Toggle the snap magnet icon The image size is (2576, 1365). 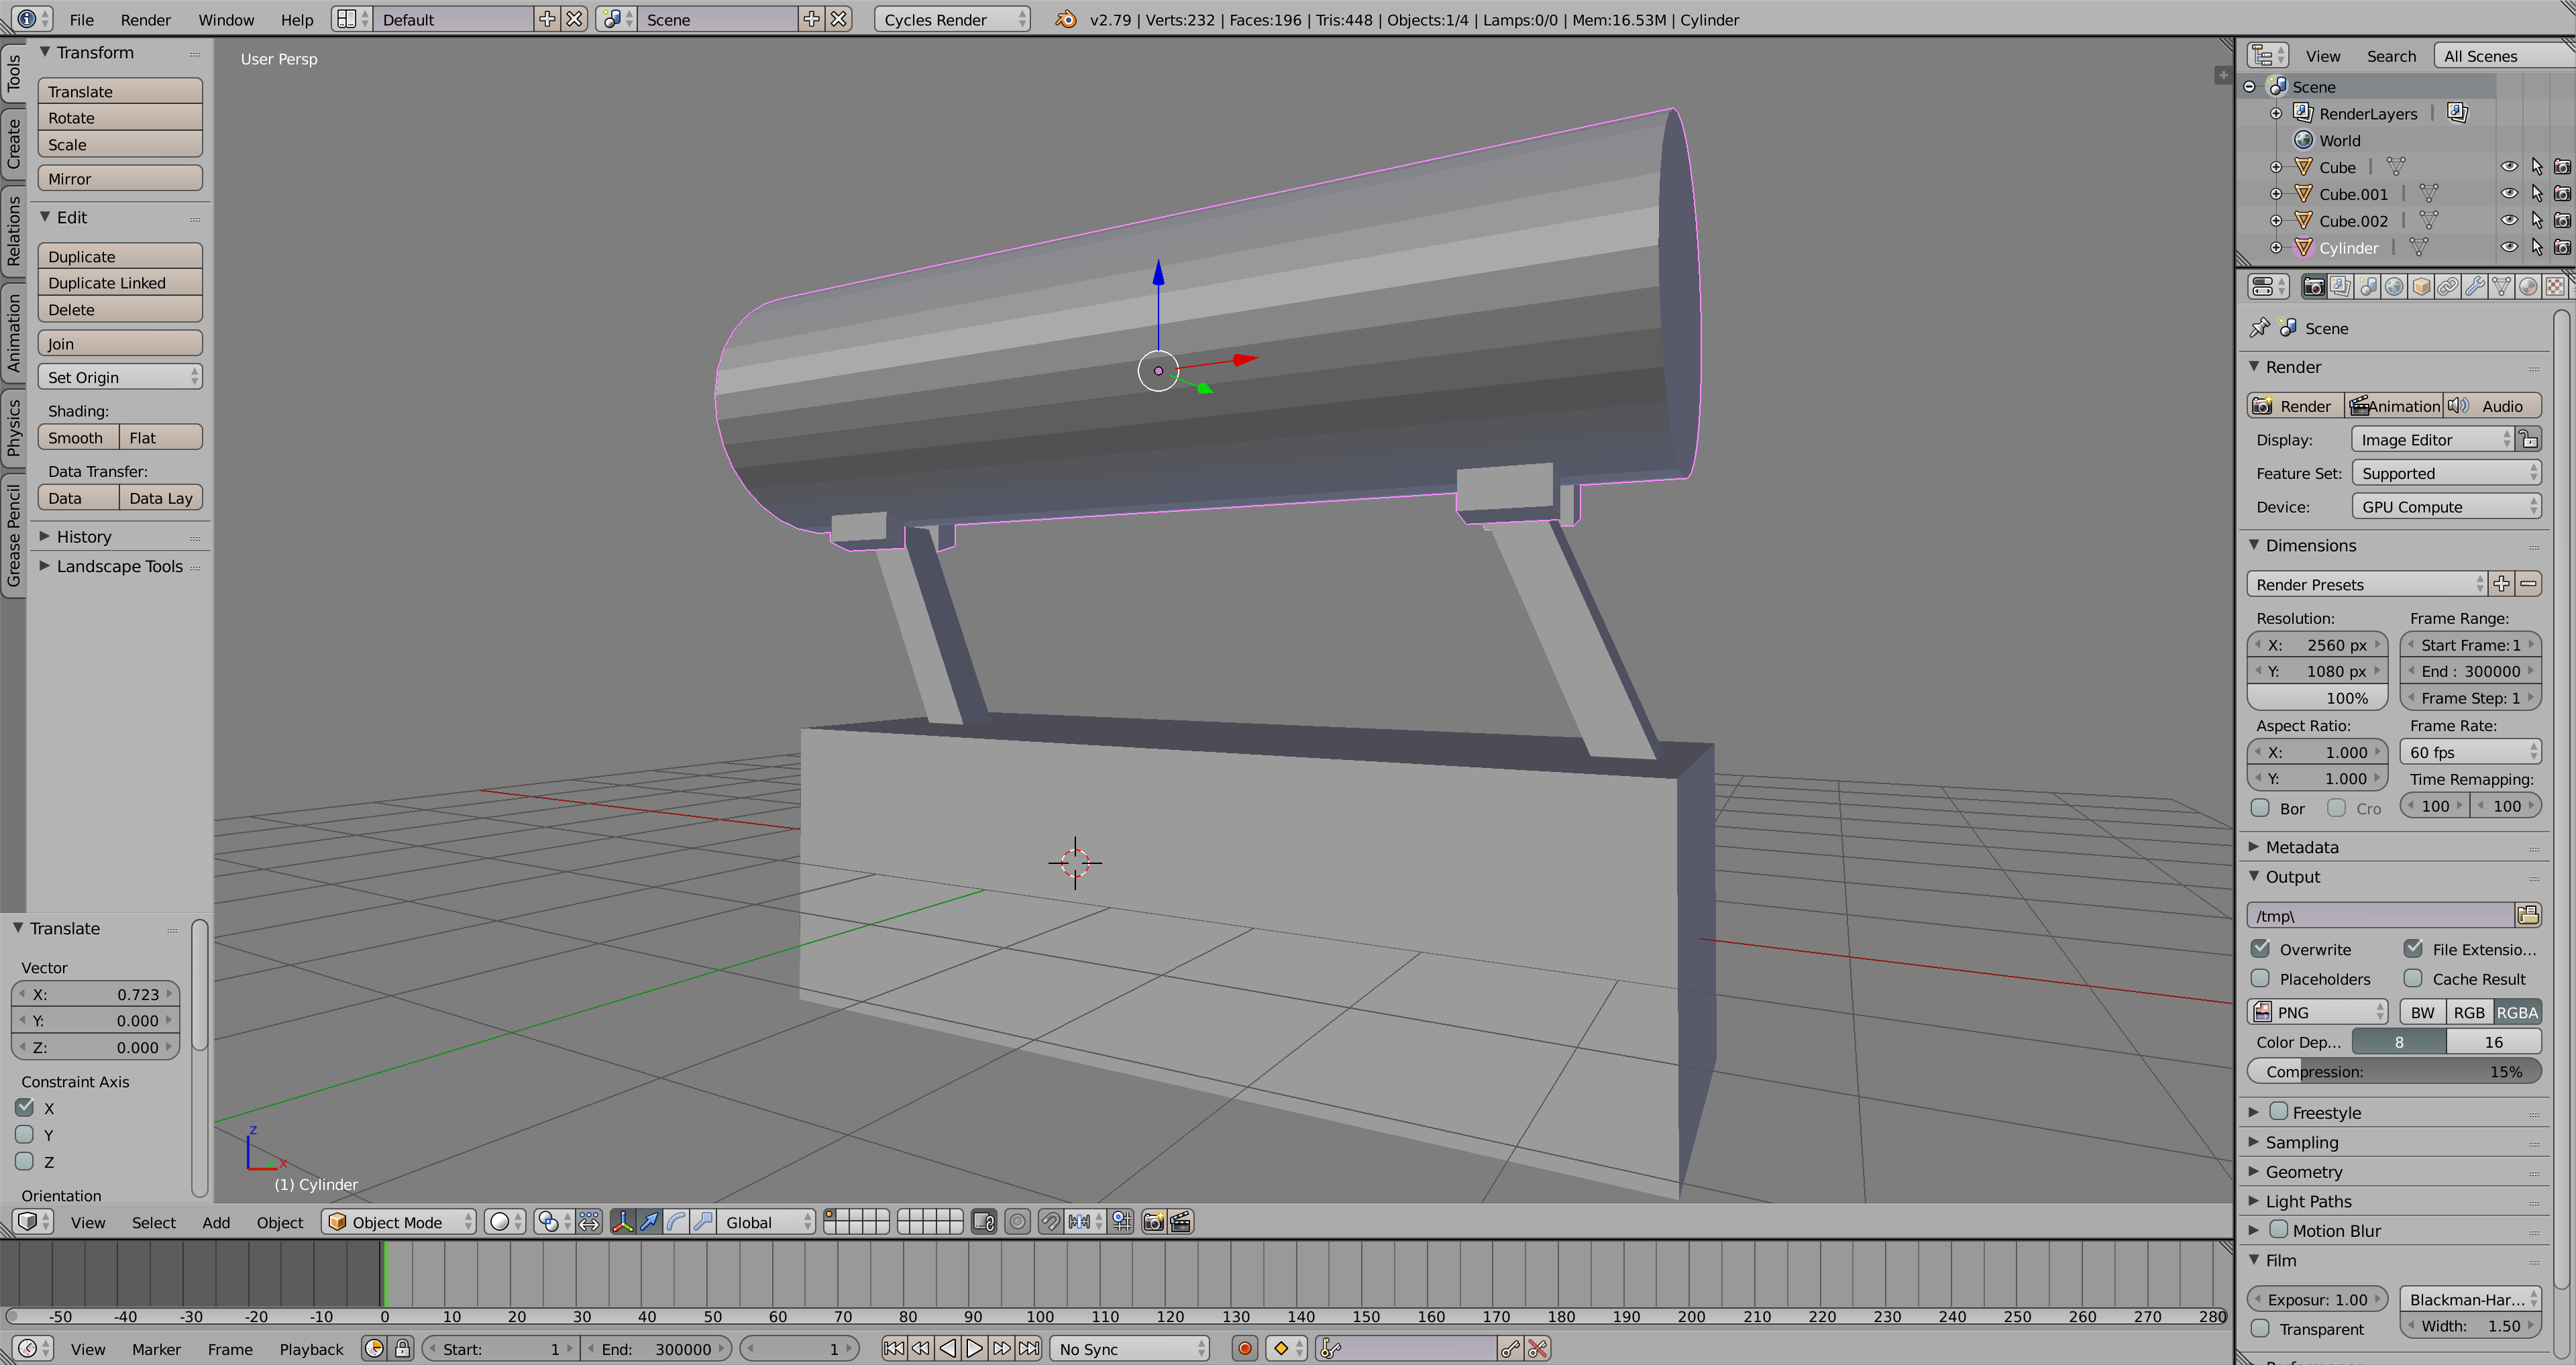point(1050,1222)
